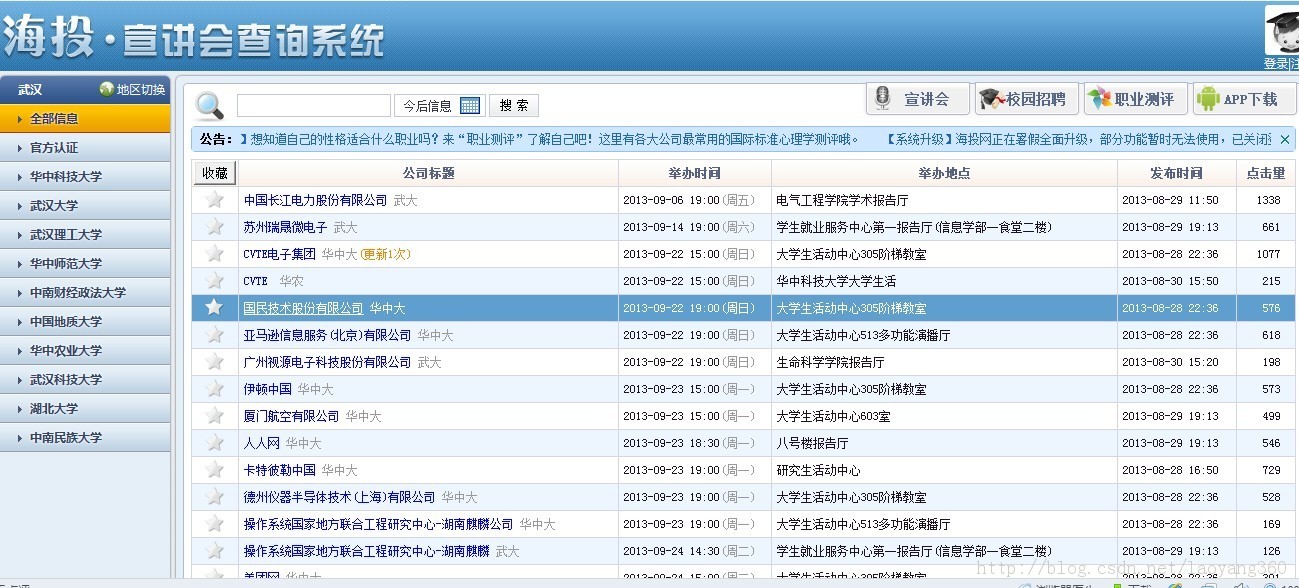Select 中南民族大学 in the sidebar
The height and width of the screenshot is (588, 1299).
tap(85, 437)
